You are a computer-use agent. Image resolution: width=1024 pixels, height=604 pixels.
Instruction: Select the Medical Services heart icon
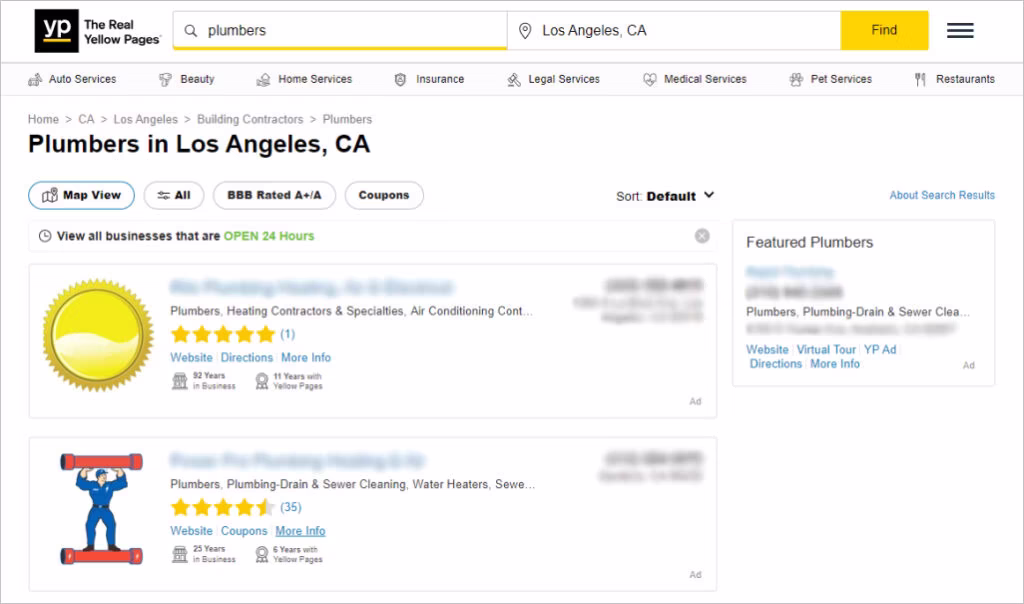[x=651, y=78]
